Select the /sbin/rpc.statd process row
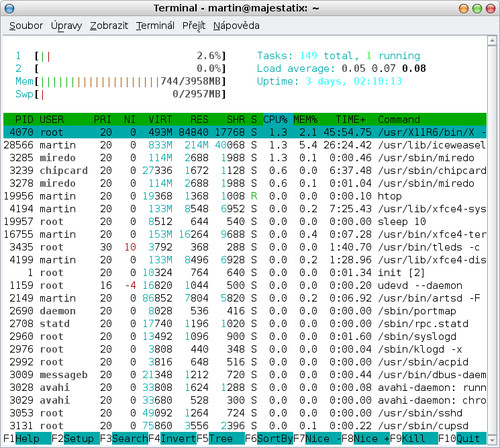This screenshot has height=448, width=500. (245, 324)
